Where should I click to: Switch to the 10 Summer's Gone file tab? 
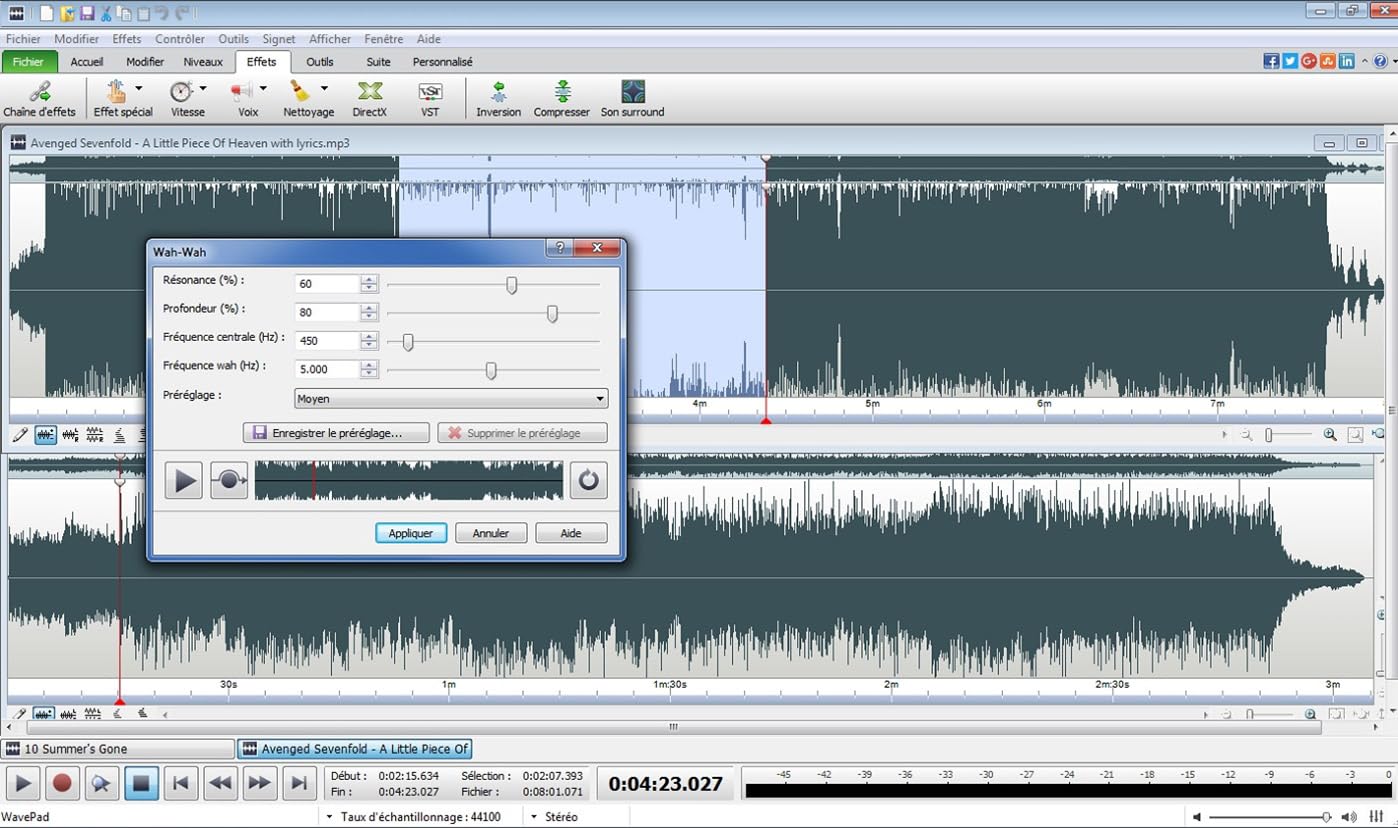(118, 749)
